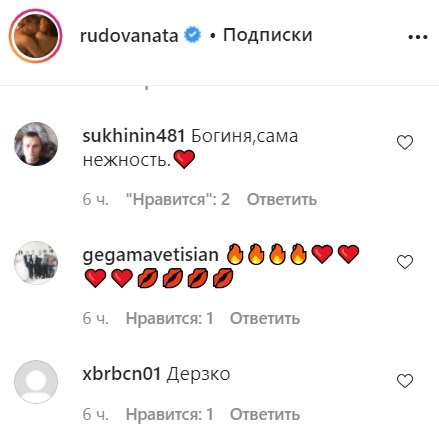
Task: Like gegamavetisian's comment with the heart icon
Action: (x=405, y=262)
